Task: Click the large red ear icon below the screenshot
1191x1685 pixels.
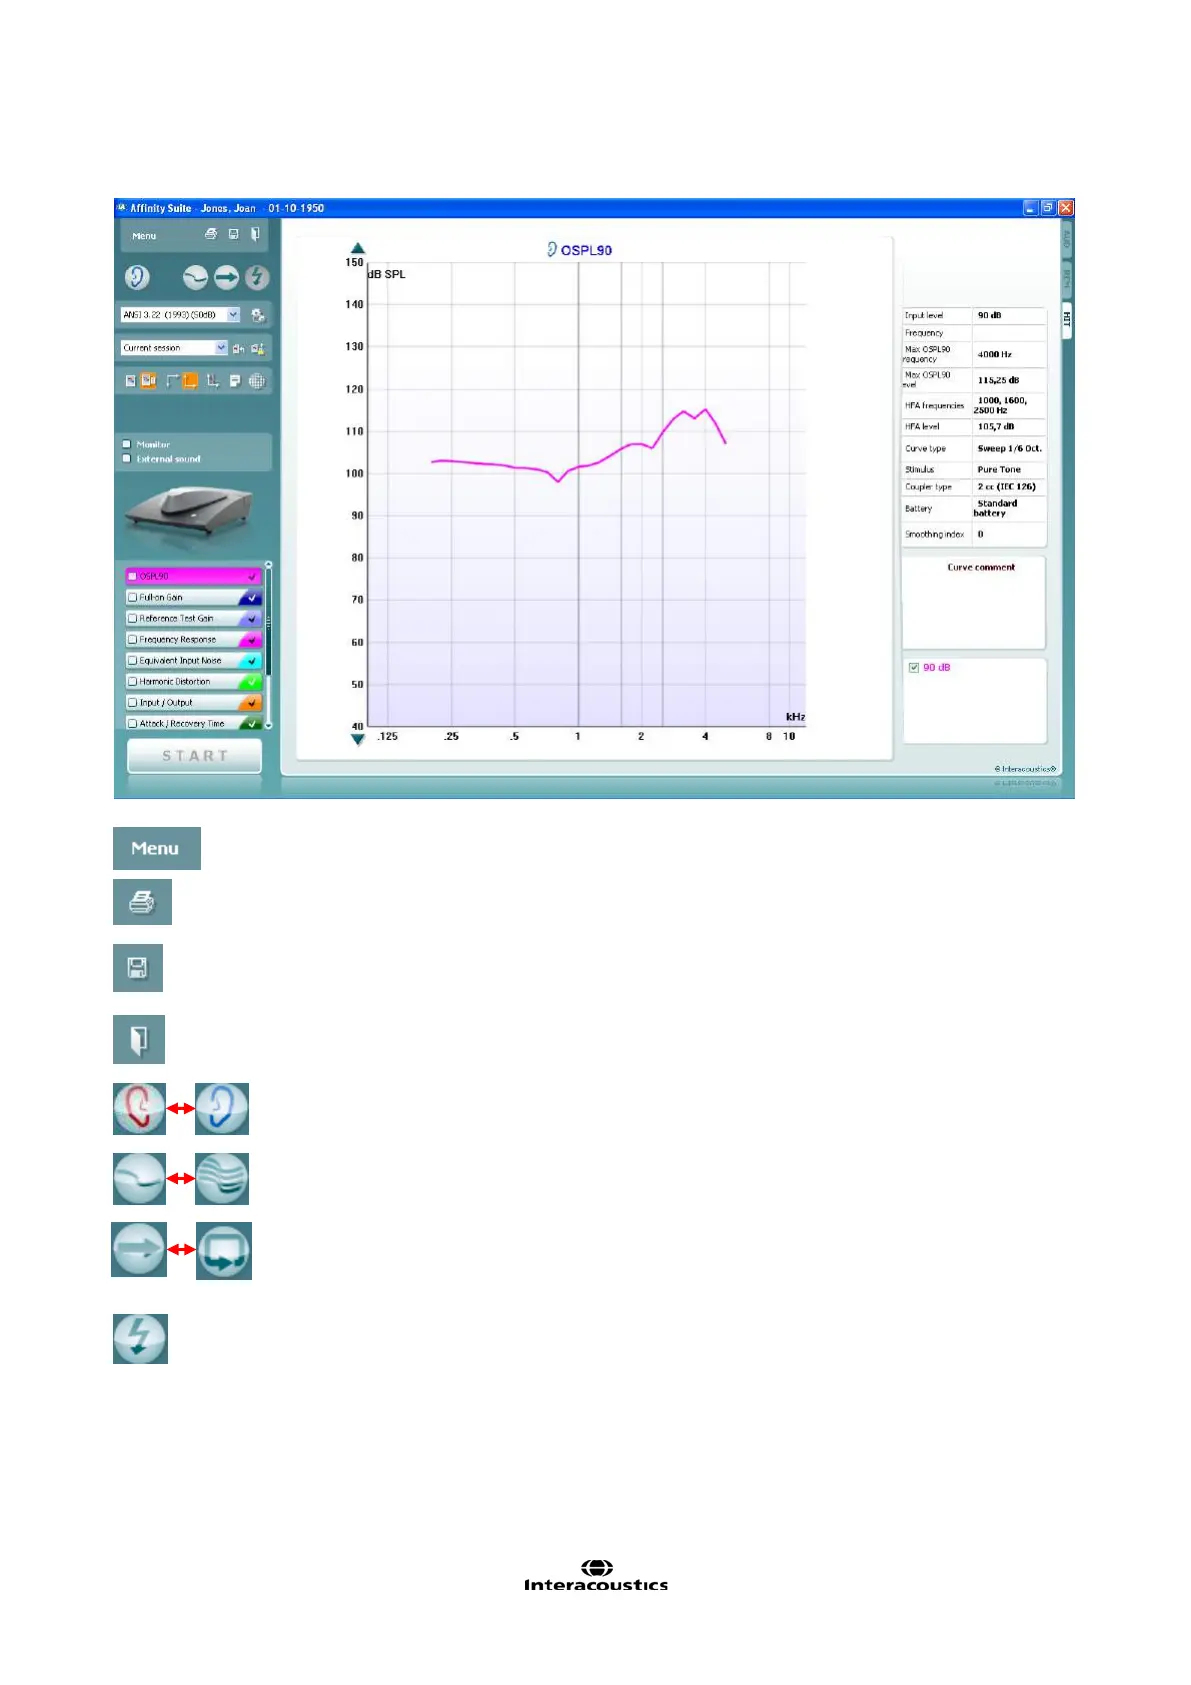Action: tap(139, 1108)
